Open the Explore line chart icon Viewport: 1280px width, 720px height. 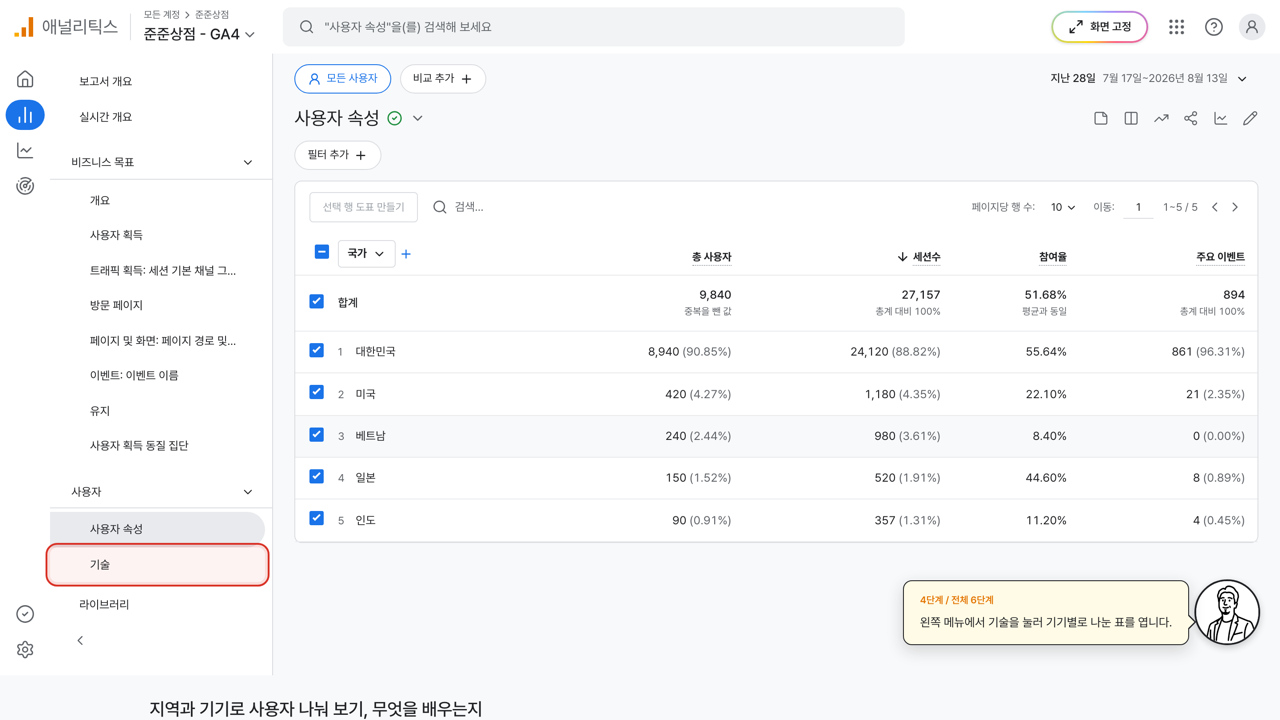25,150
